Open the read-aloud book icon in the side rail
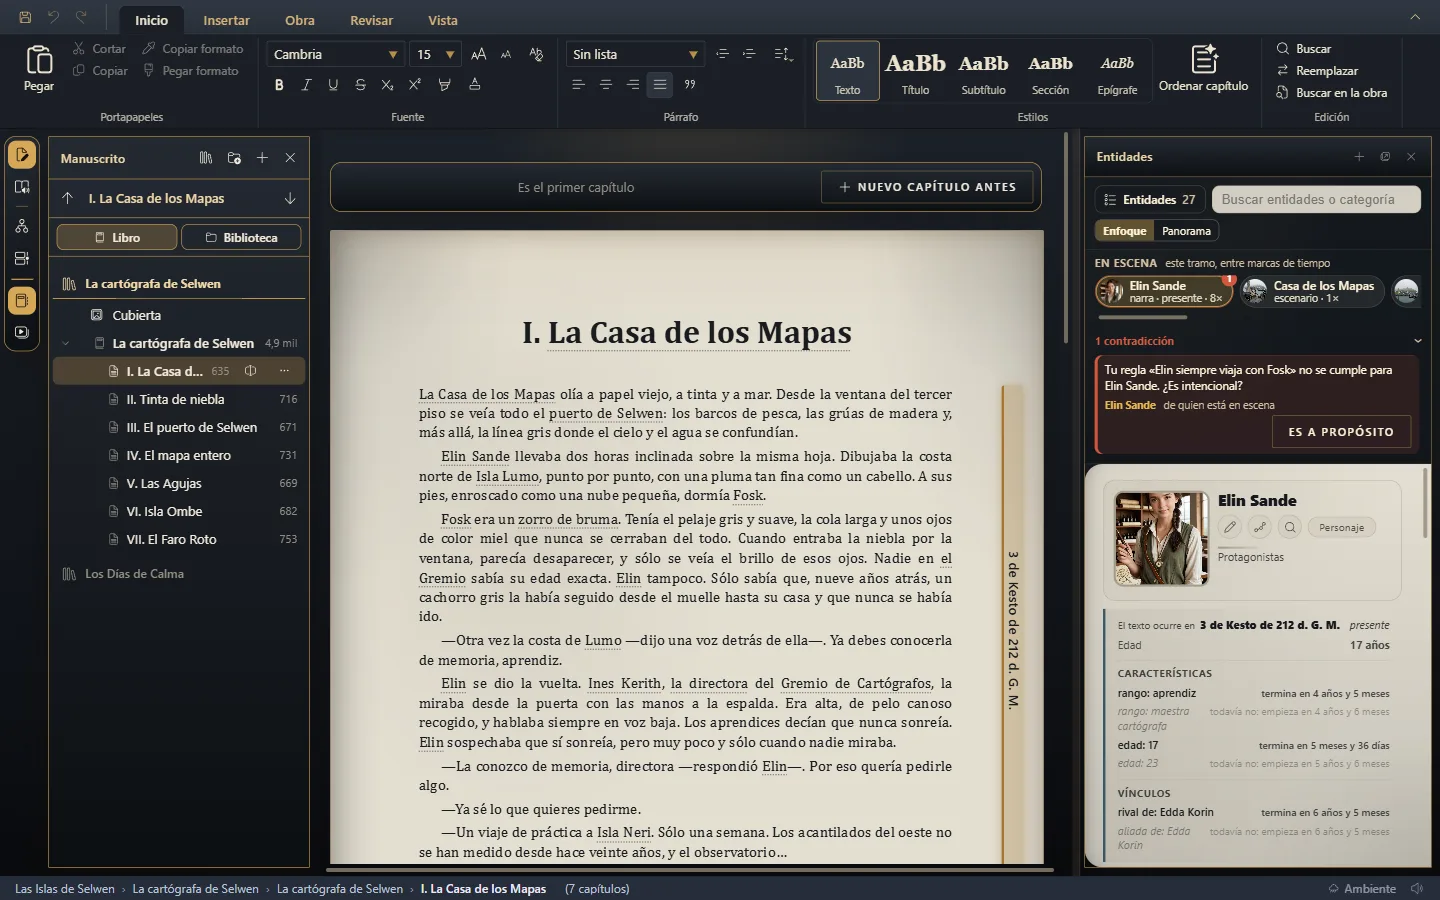The height and width of the screenshot is (900, 1440). point(22,187)
